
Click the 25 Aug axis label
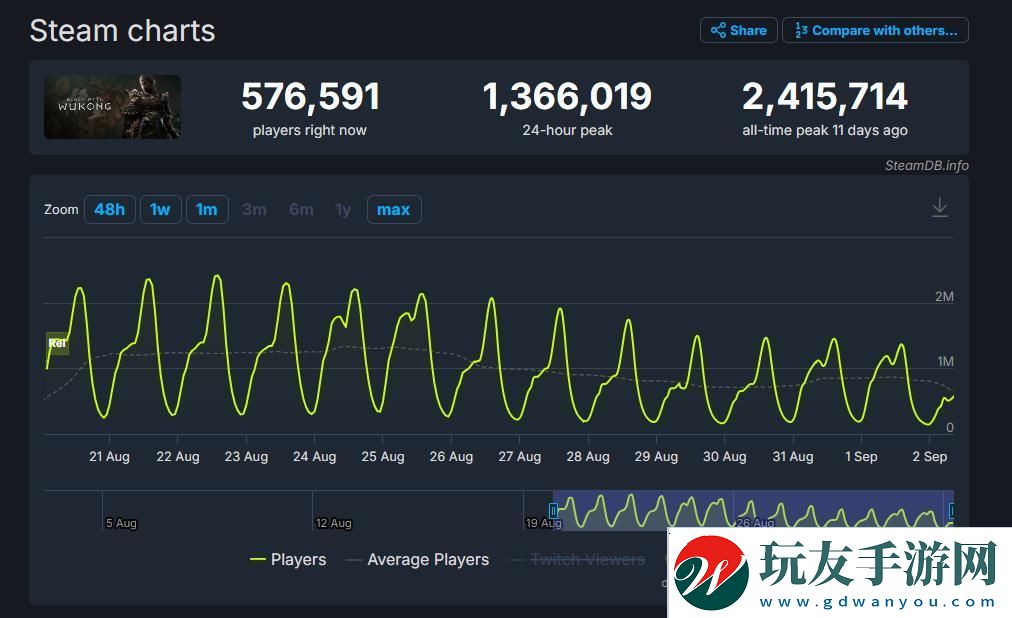383,457
